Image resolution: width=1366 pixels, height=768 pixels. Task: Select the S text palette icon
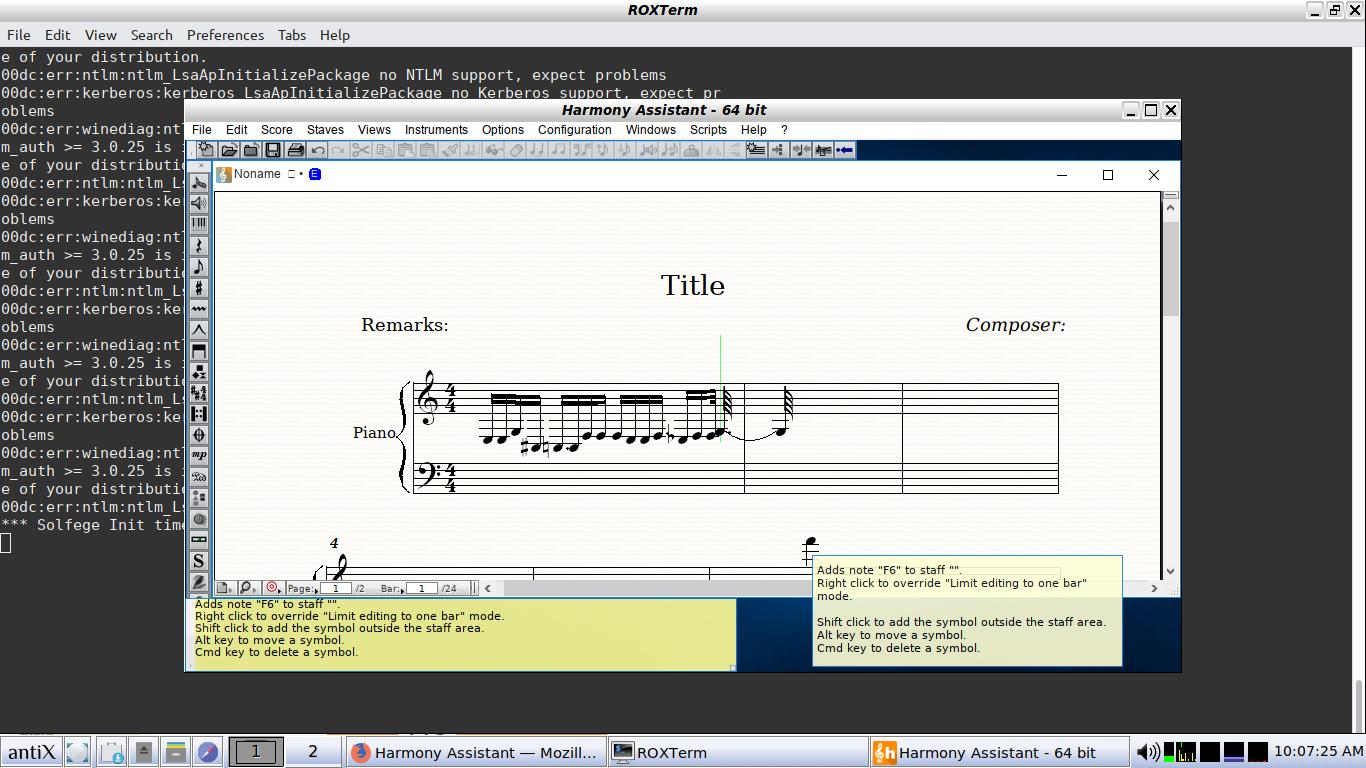click(199, 561)
